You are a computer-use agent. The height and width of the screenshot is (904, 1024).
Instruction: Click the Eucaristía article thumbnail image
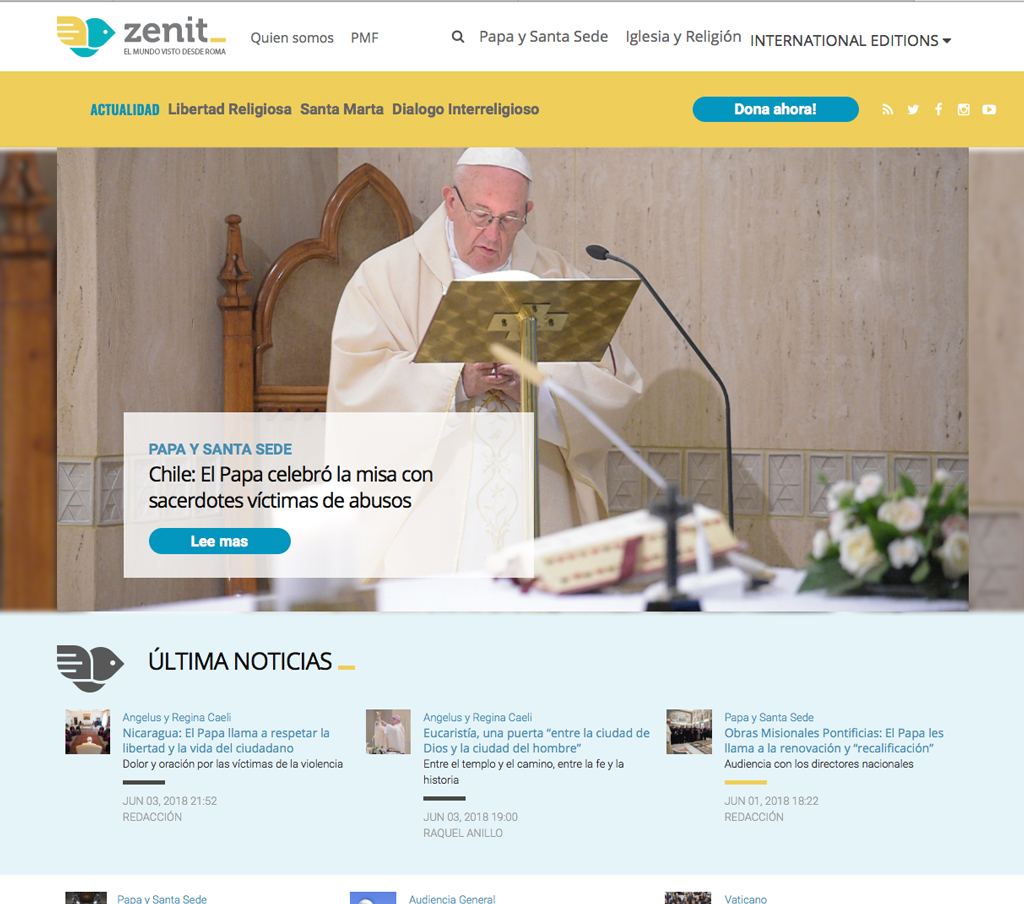pyautogui.click(x=388, y=732)
